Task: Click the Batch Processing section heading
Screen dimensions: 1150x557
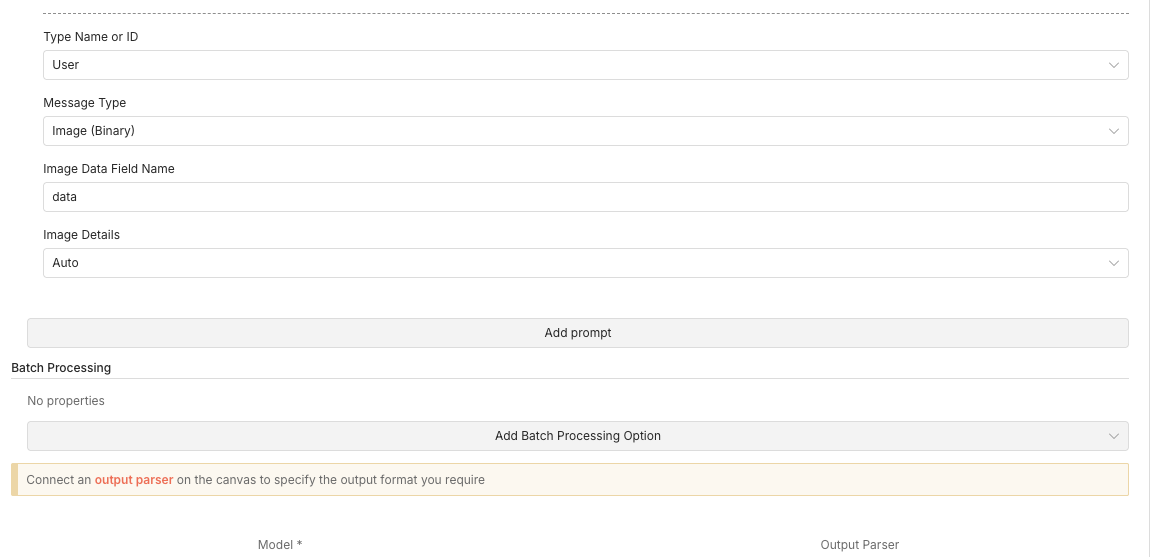Action: click(x=61, y=368)
